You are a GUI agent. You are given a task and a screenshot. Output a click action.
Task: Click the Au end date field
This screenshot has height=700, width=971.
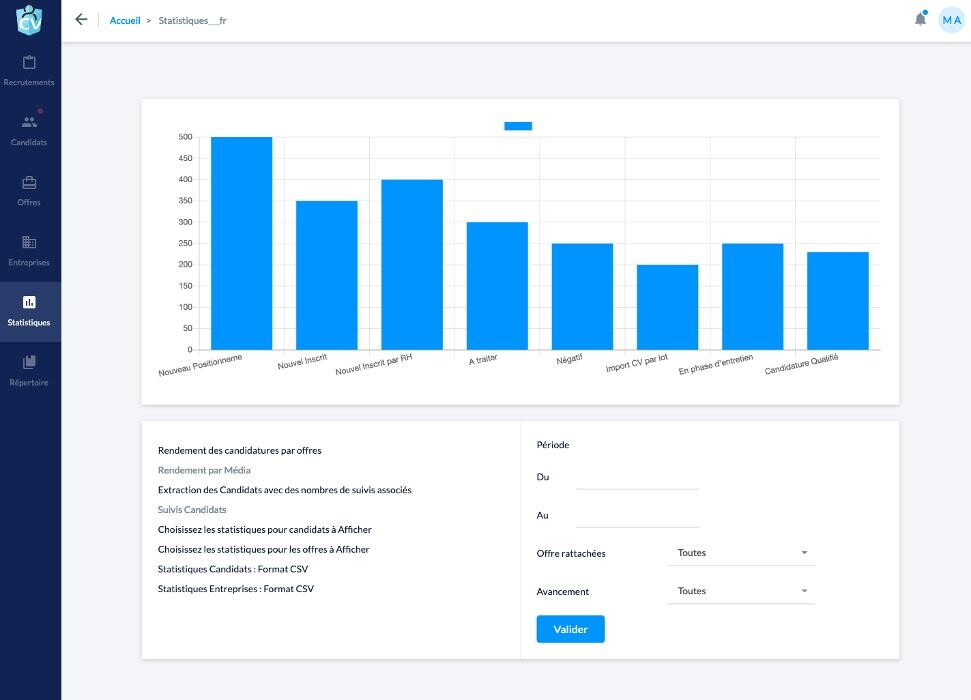637,516
